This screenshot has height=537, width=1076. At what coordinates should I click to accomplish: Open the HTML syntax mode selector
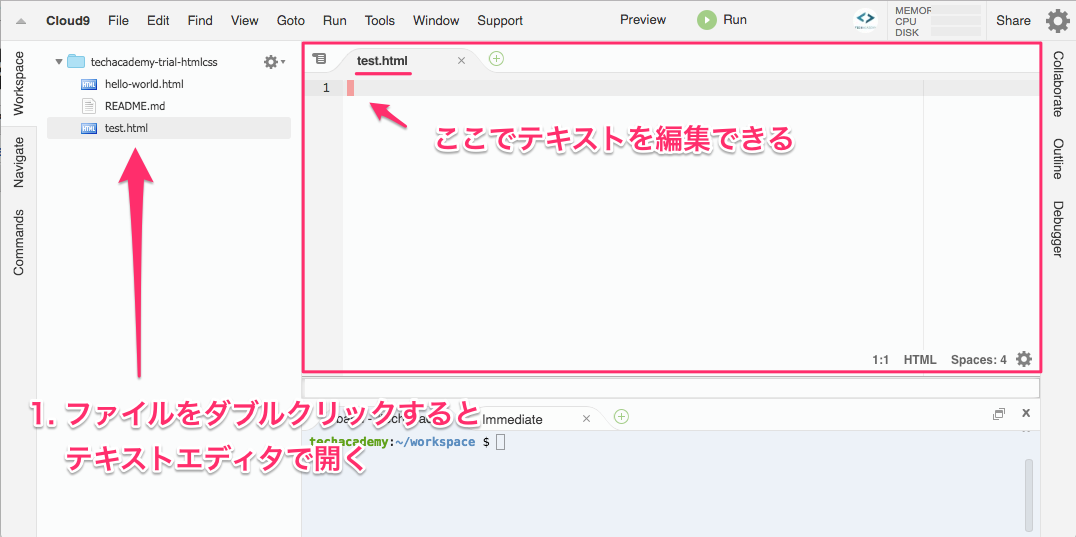point(919,360)
